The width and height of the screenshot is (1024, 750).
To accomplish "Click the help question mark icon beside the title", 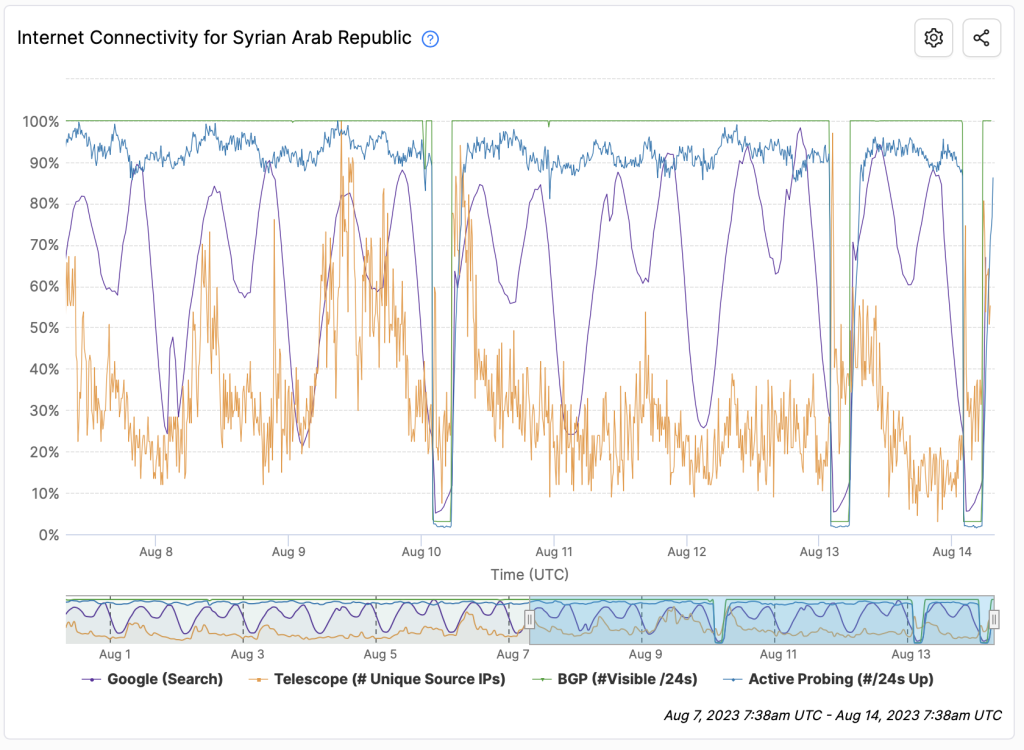I will tap(430, 39).
